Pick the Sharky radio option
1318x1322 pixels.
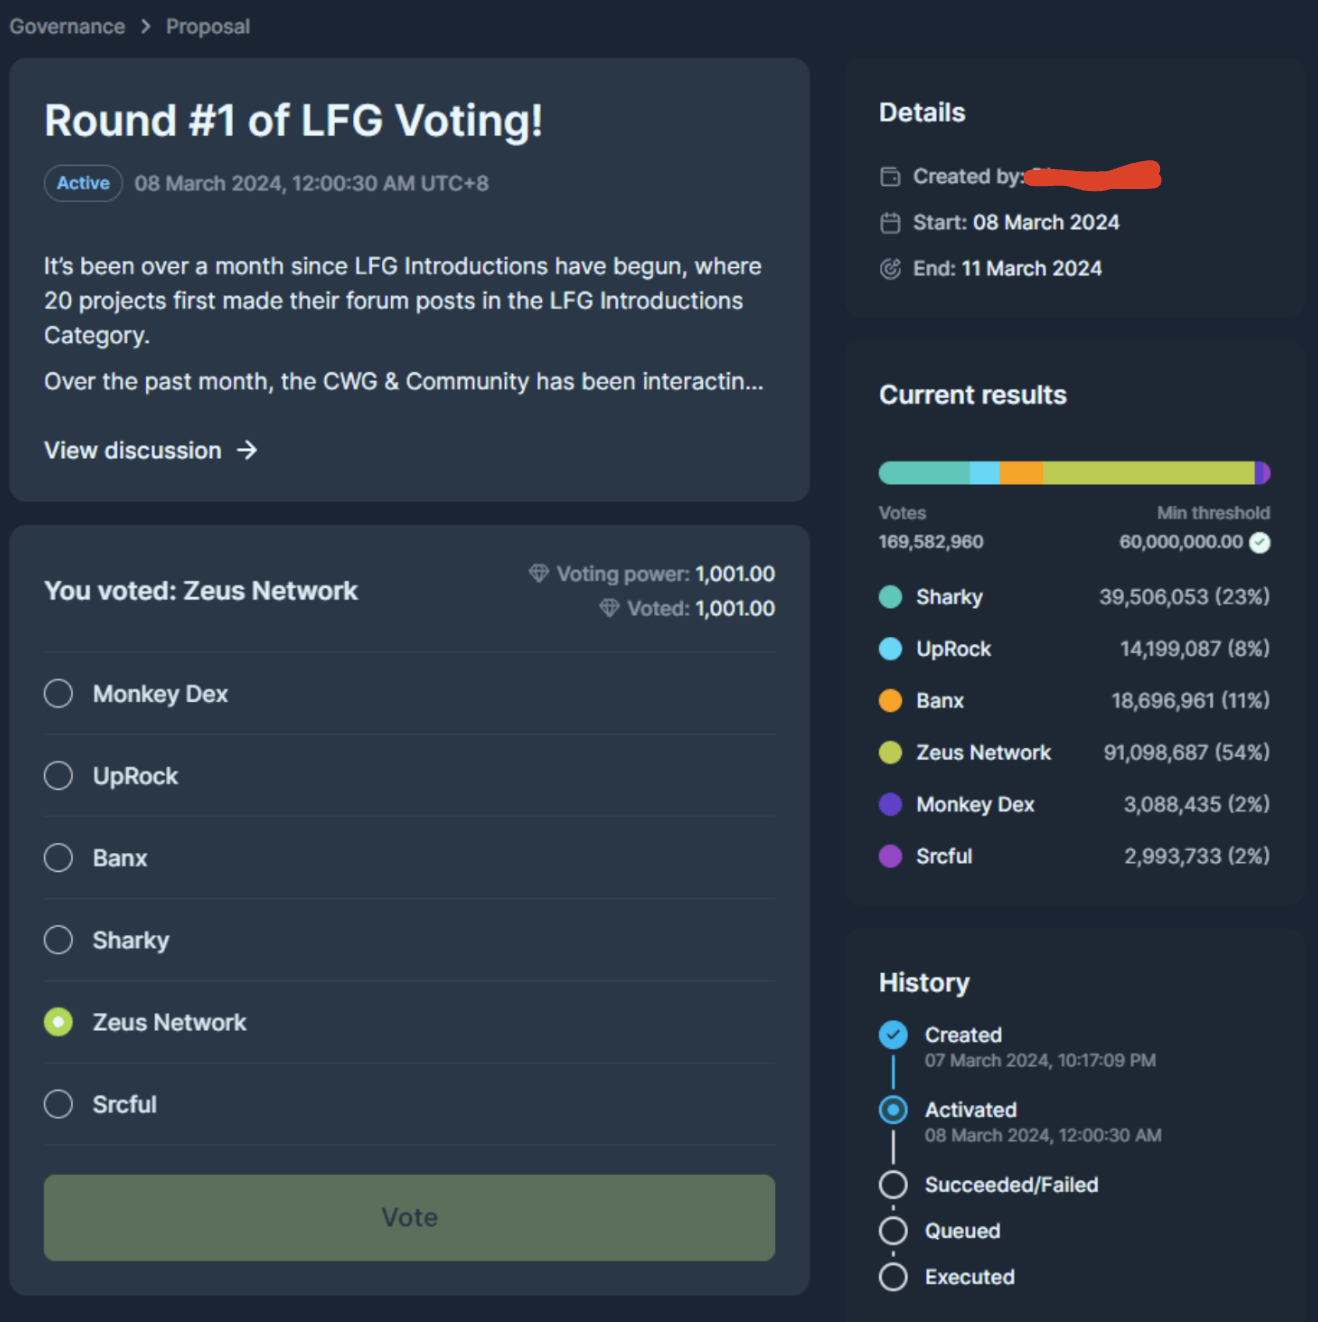(x=59, y=940)
